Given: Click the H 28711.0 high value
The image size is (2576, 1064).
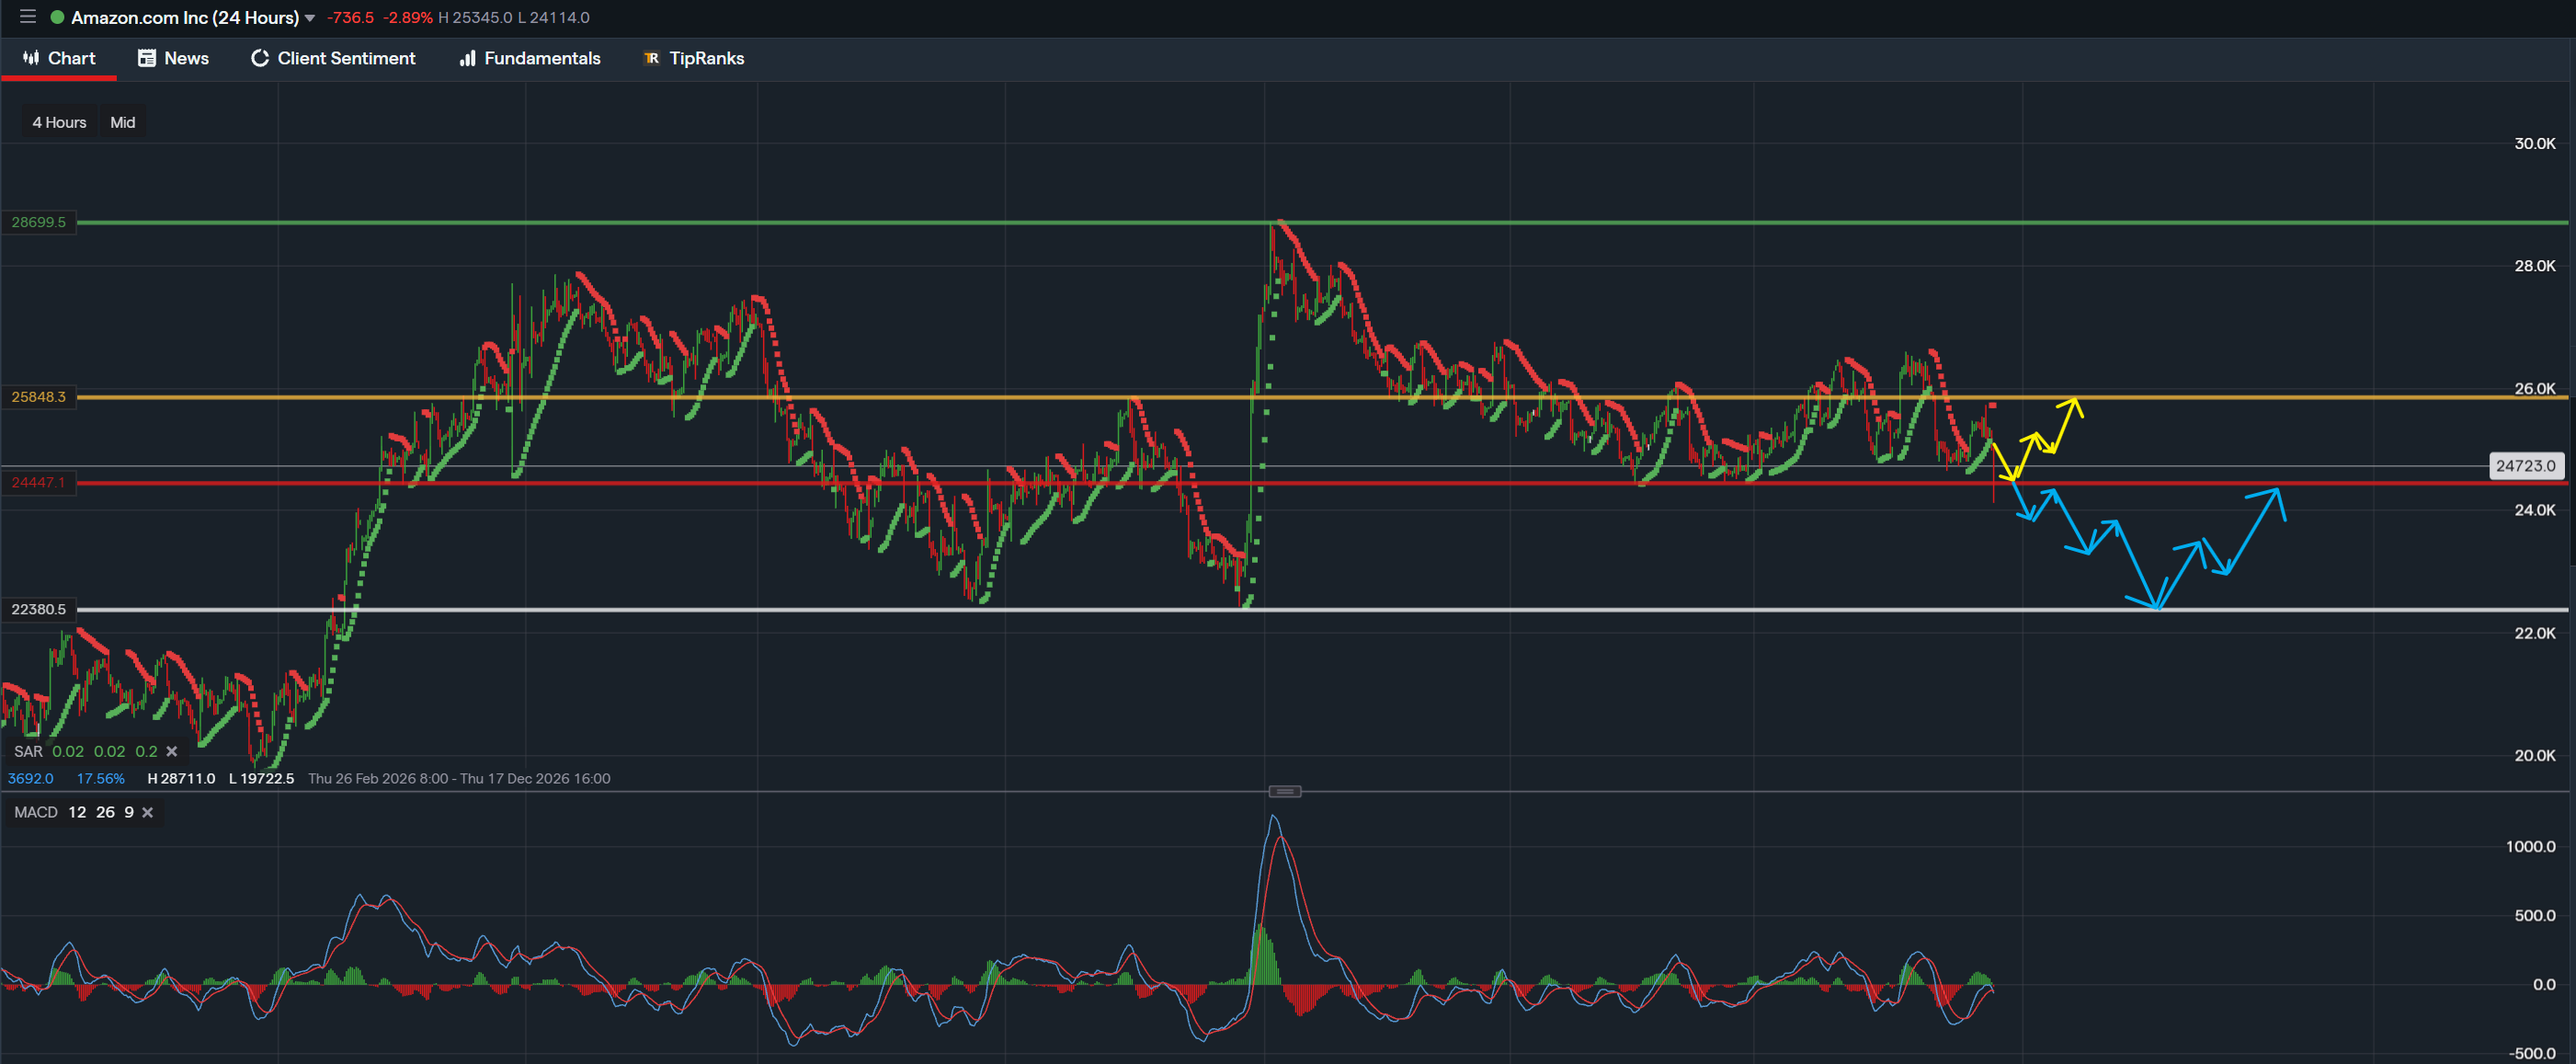Looking at the screenshot, I should (x=181, y=778).
